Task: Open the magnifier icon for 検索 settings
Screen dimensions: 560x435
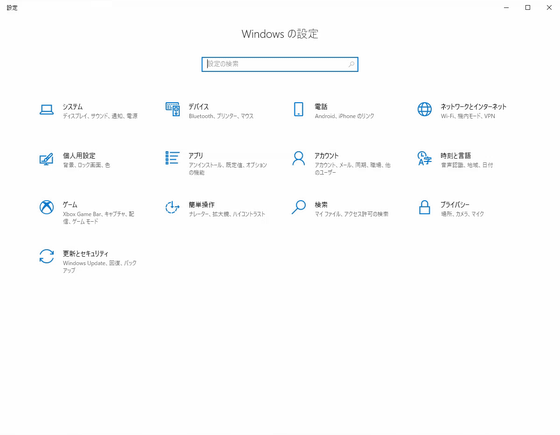Action: pos(299,207)
